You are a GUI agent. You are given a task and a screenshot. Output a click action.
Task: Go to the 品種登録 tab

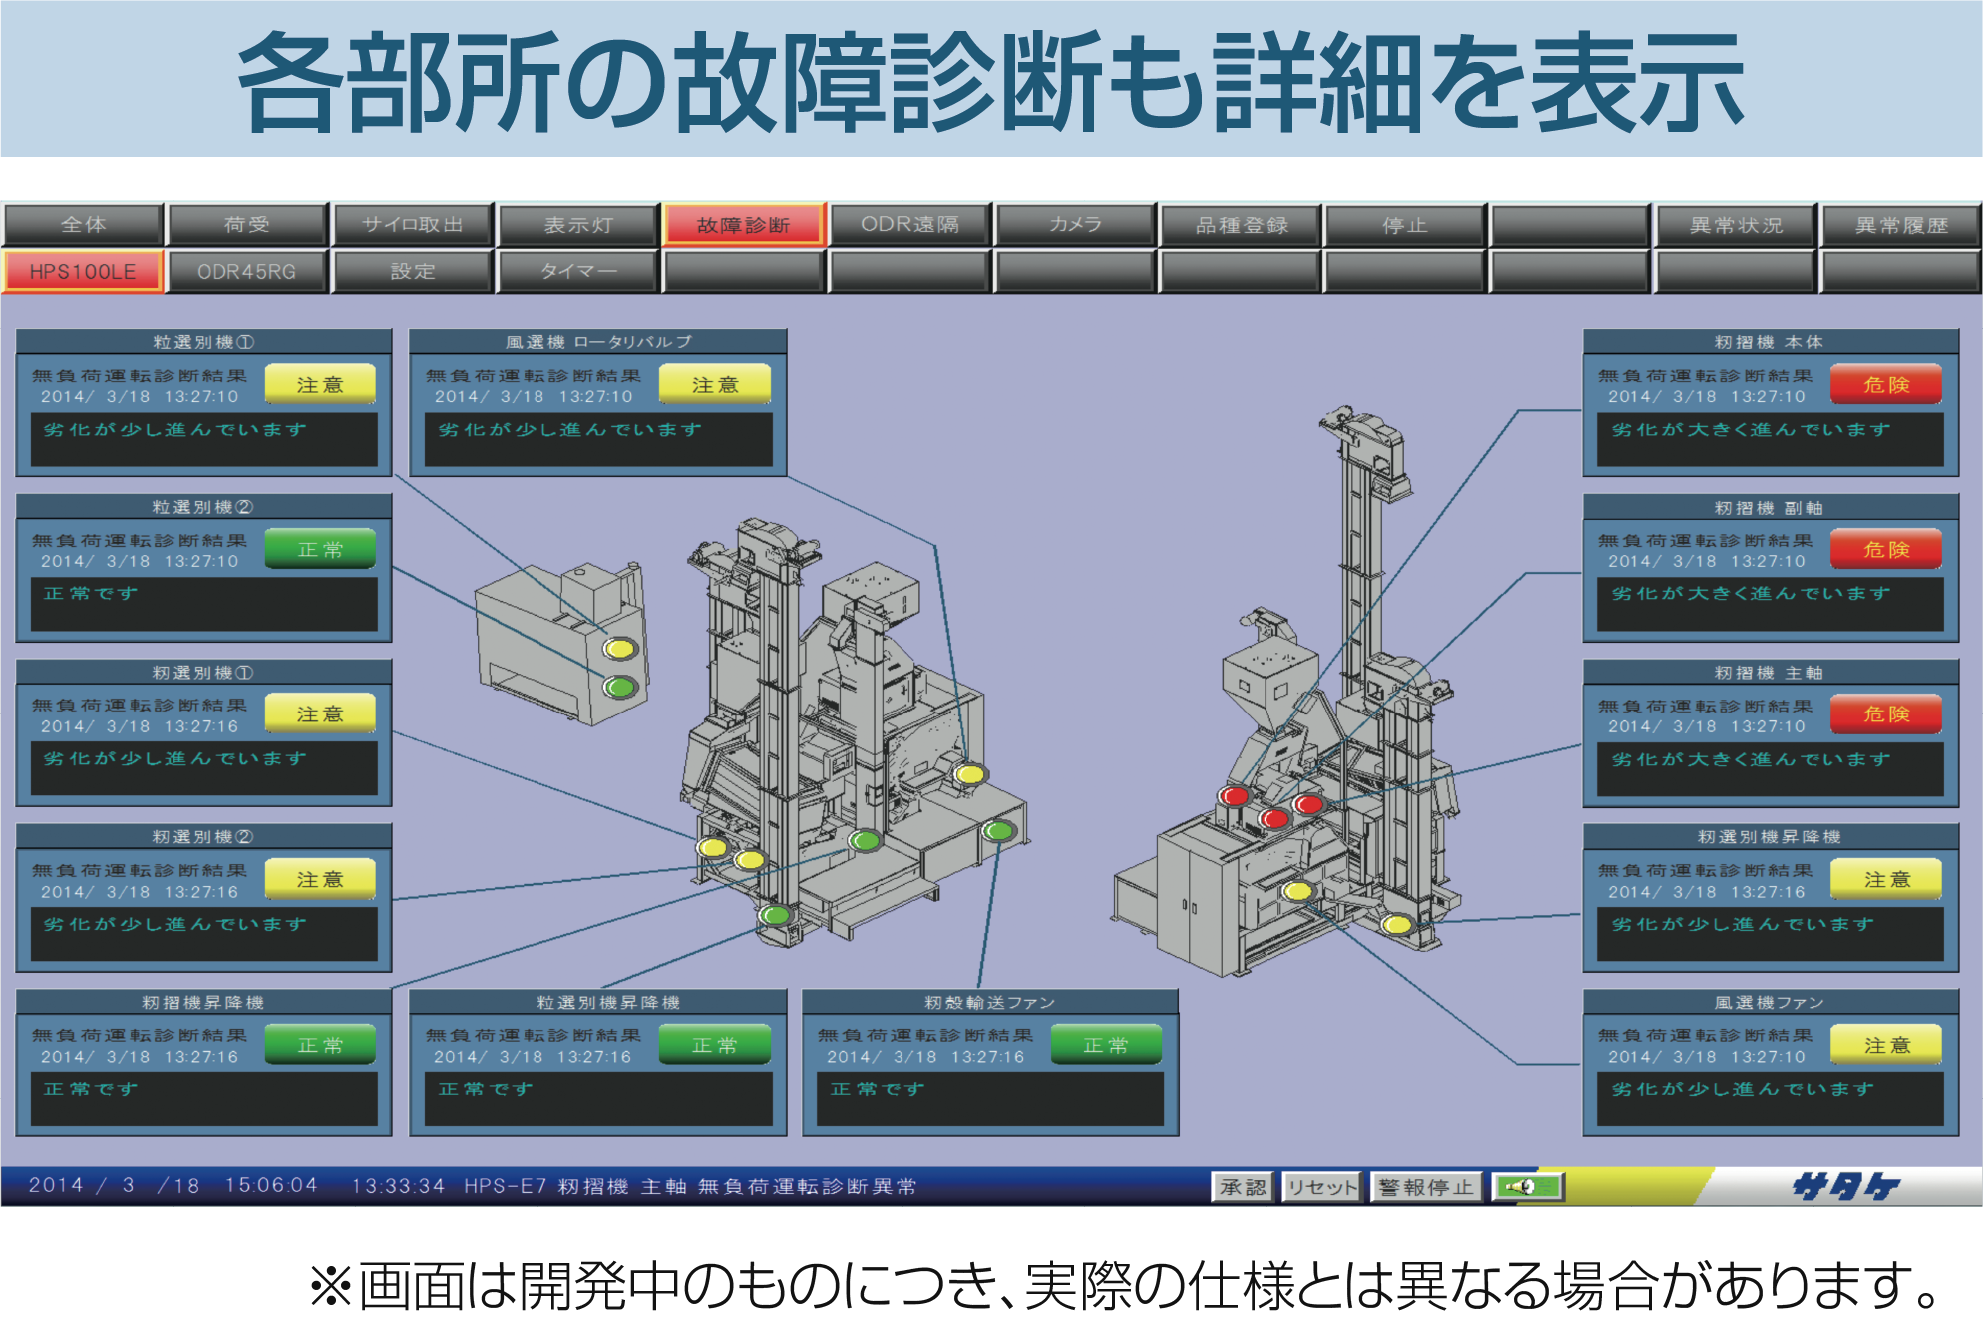coord(1241,225)
